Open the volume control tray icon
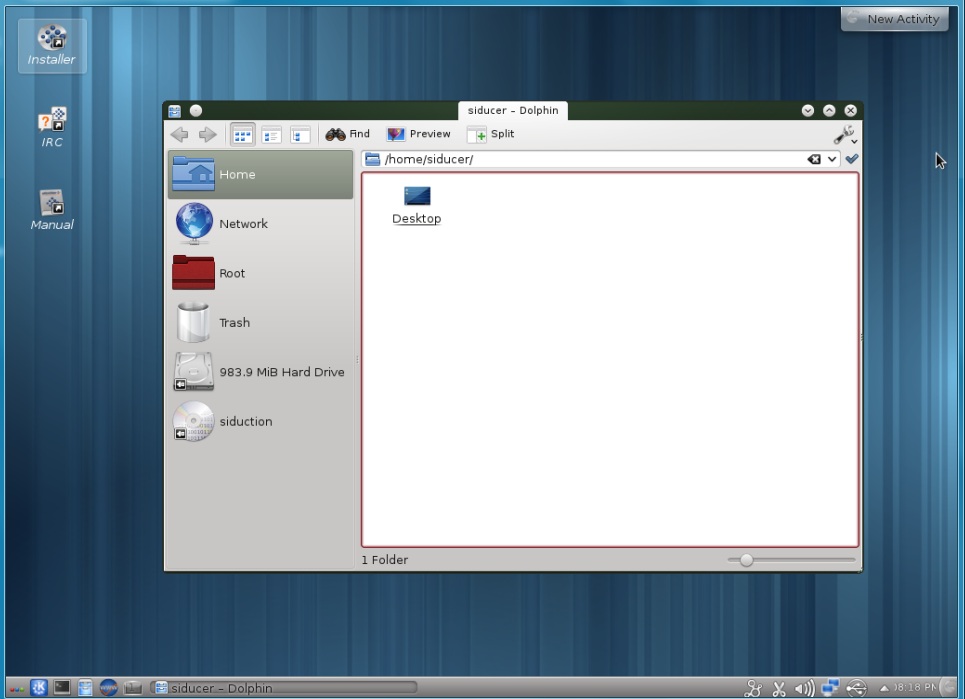 coord(804,688)
